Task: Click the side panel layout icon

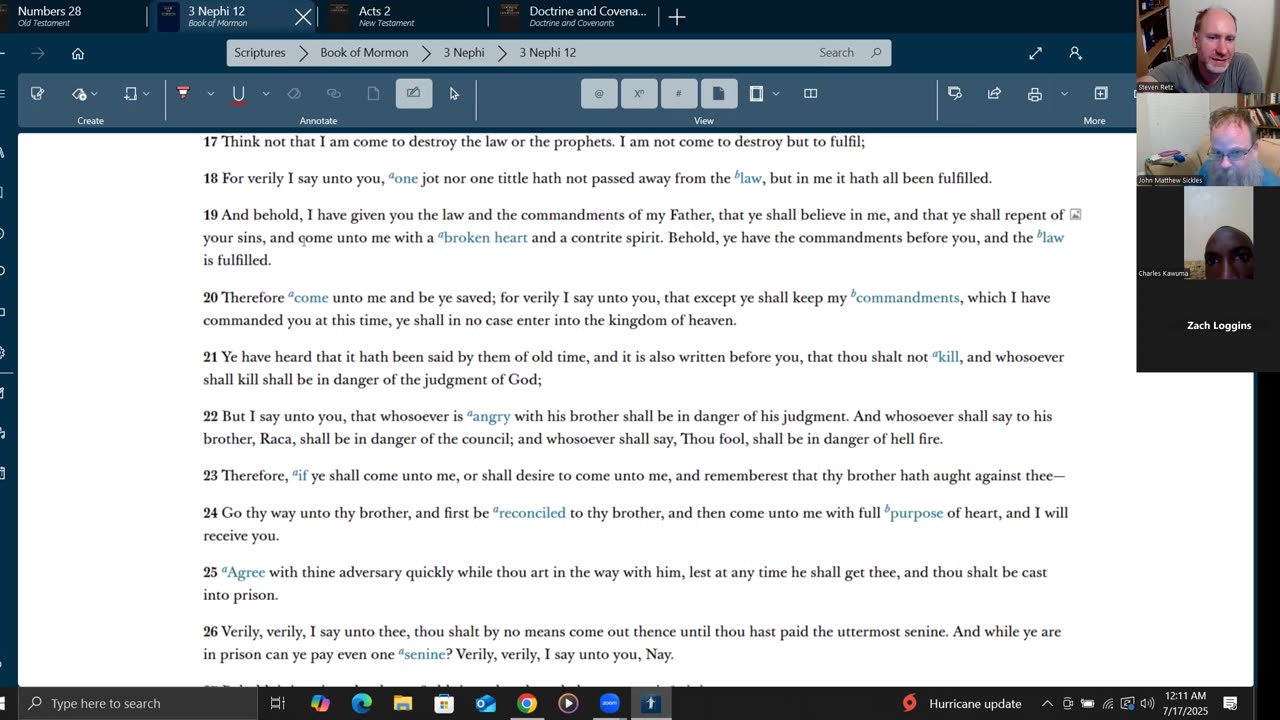Action: (x=757, y=93)
